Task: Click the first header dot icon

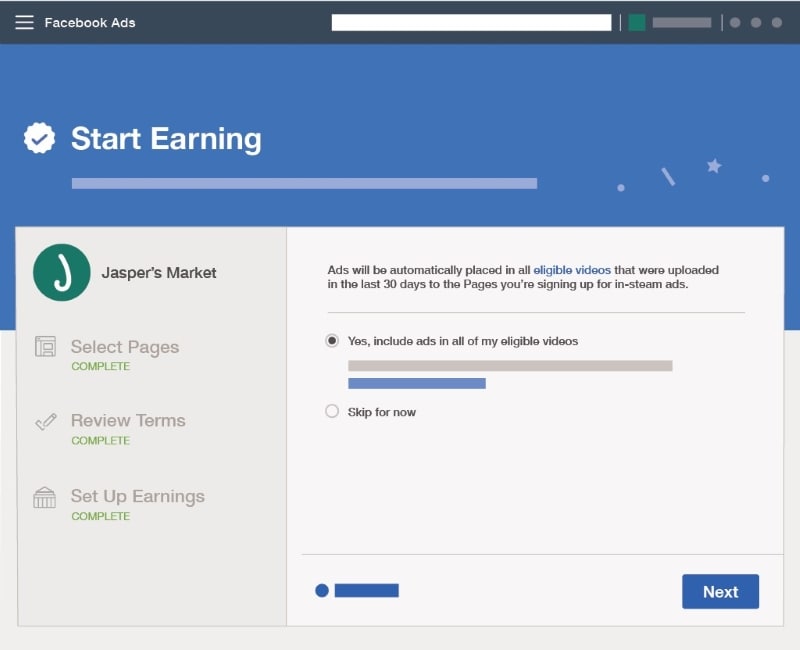Action: pos(735,22)
